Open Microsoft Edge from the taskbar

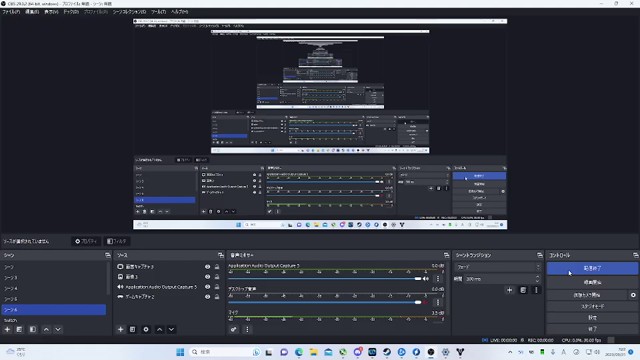(x=299, y=352)
